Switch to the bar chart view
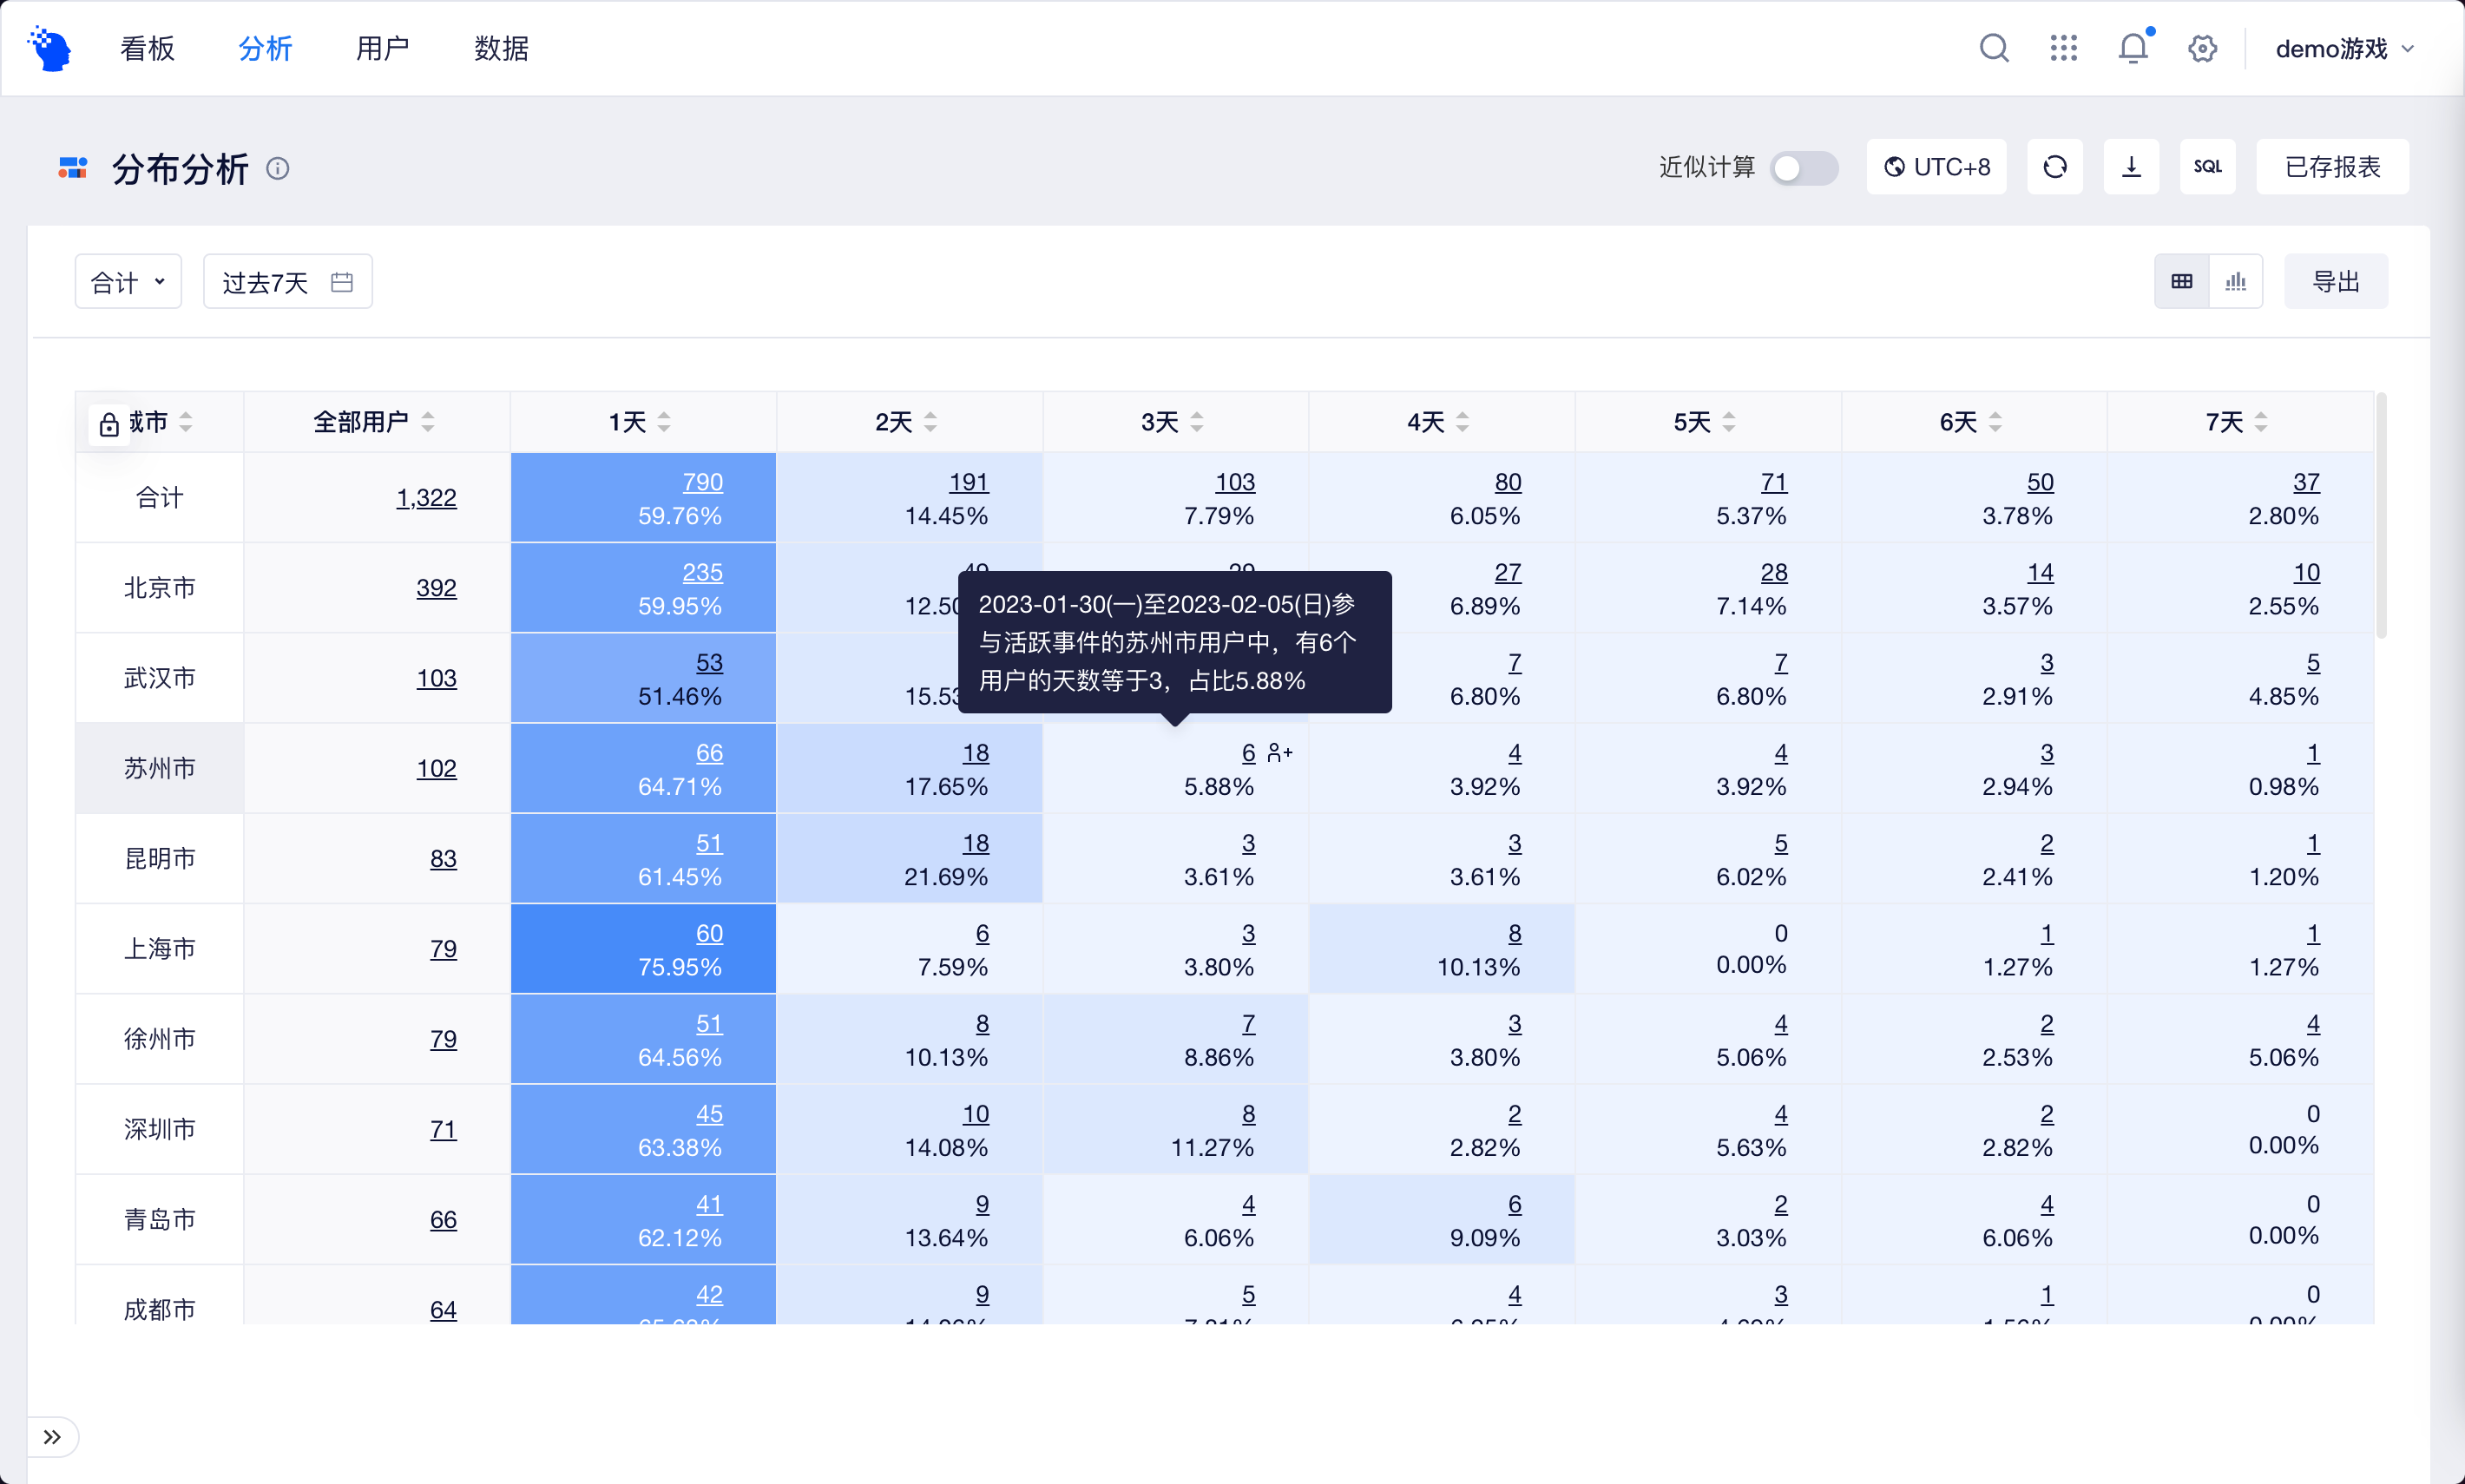This screenshot has width=2465, height=1484. (2237, 281)
